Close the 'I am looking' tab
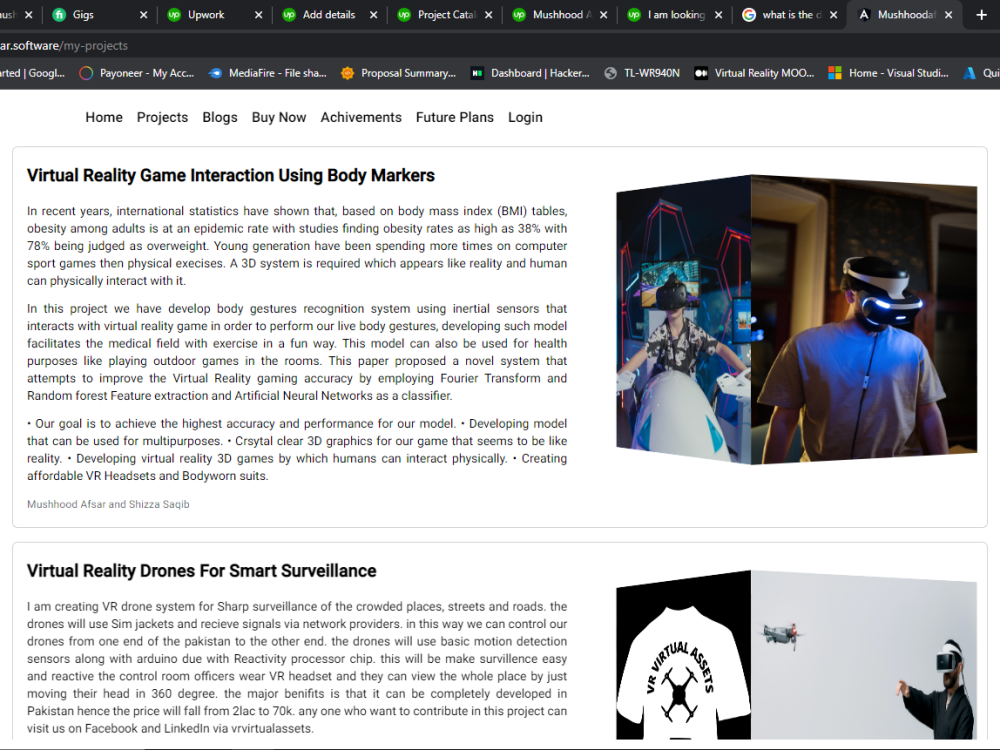Image resolution: width=1000 pixels, height=750 pixels. coord(719,15)
